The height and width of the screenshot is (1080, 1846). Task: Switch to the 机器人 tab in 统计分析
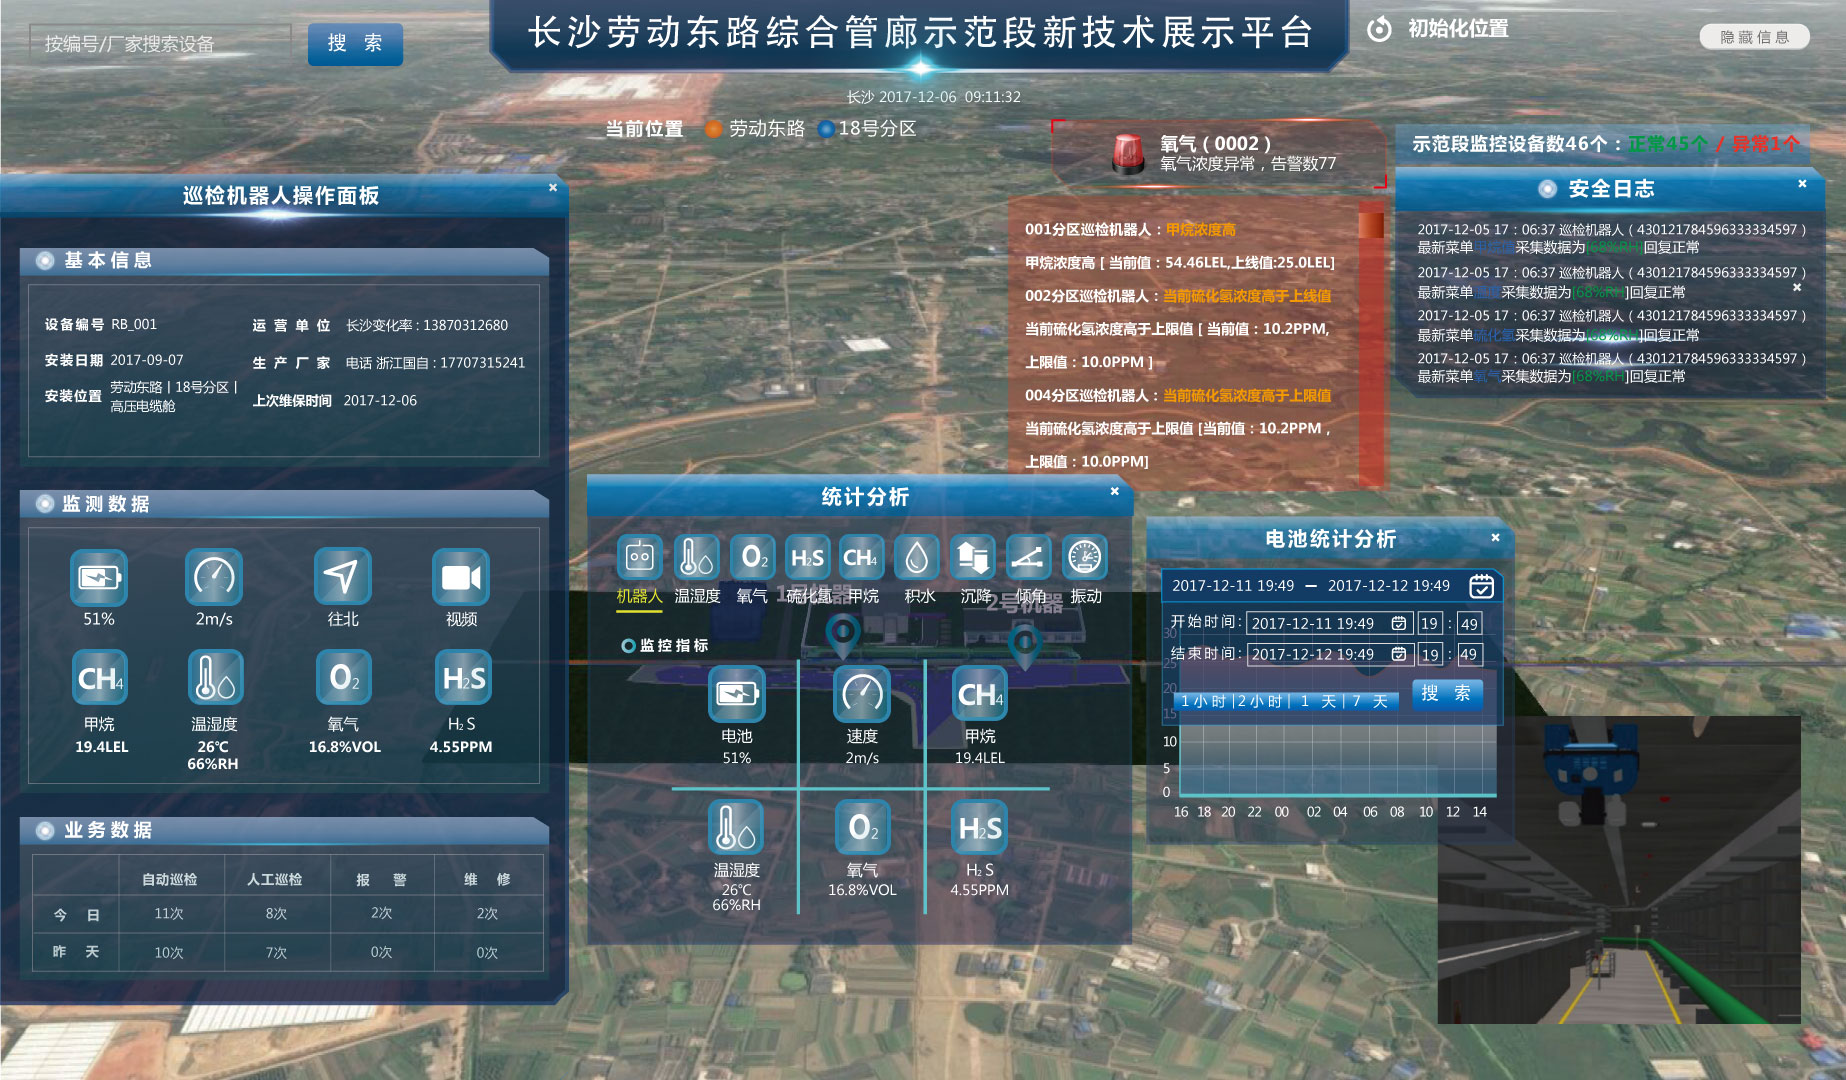pyautogui.click(x=640, y=558)
